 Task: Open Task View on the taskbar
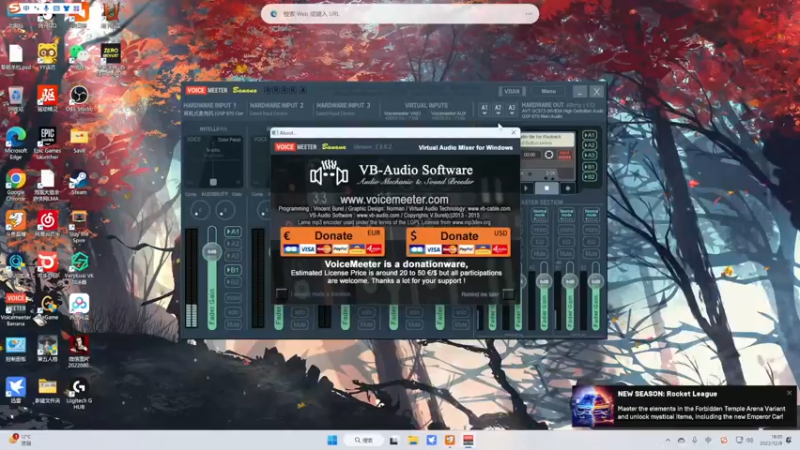394,440
